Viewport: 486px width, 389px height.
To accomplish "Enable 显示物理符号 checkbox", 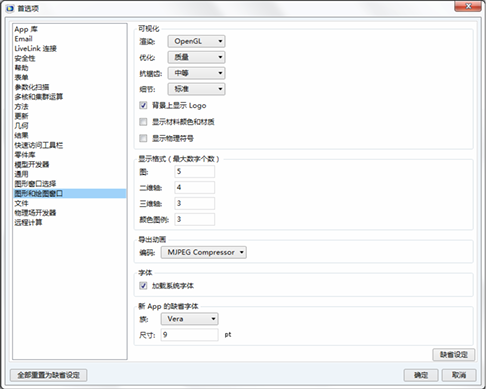I will coord(143,138).
